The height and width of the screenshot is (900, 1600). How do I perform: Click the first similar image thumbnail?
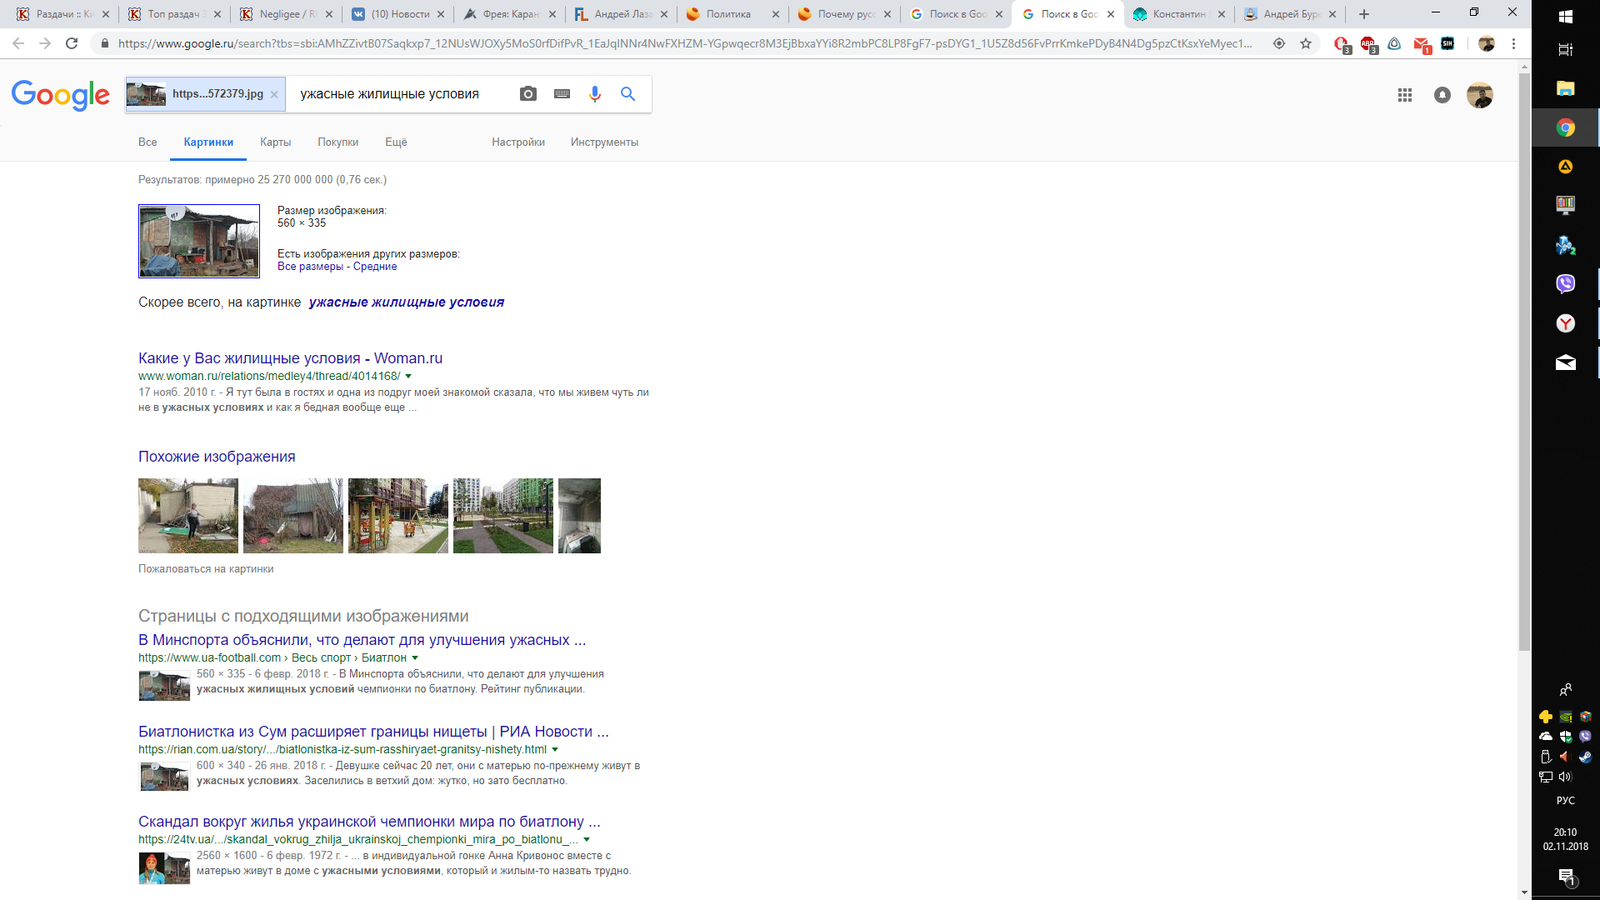[188, 516]
